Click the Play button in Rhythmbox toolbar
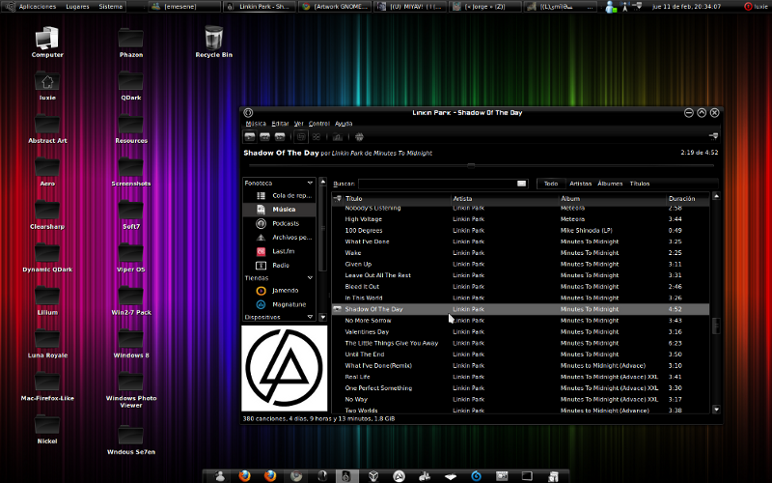772x483 pixels. pos(250,137)
